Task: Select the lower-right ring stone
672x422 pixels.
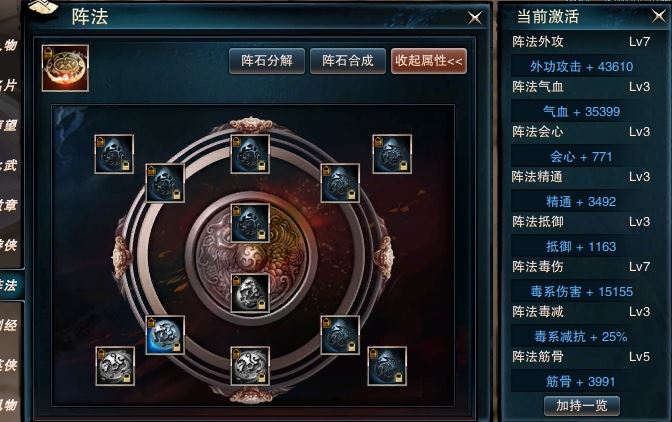Action: (x=340, y=335)
